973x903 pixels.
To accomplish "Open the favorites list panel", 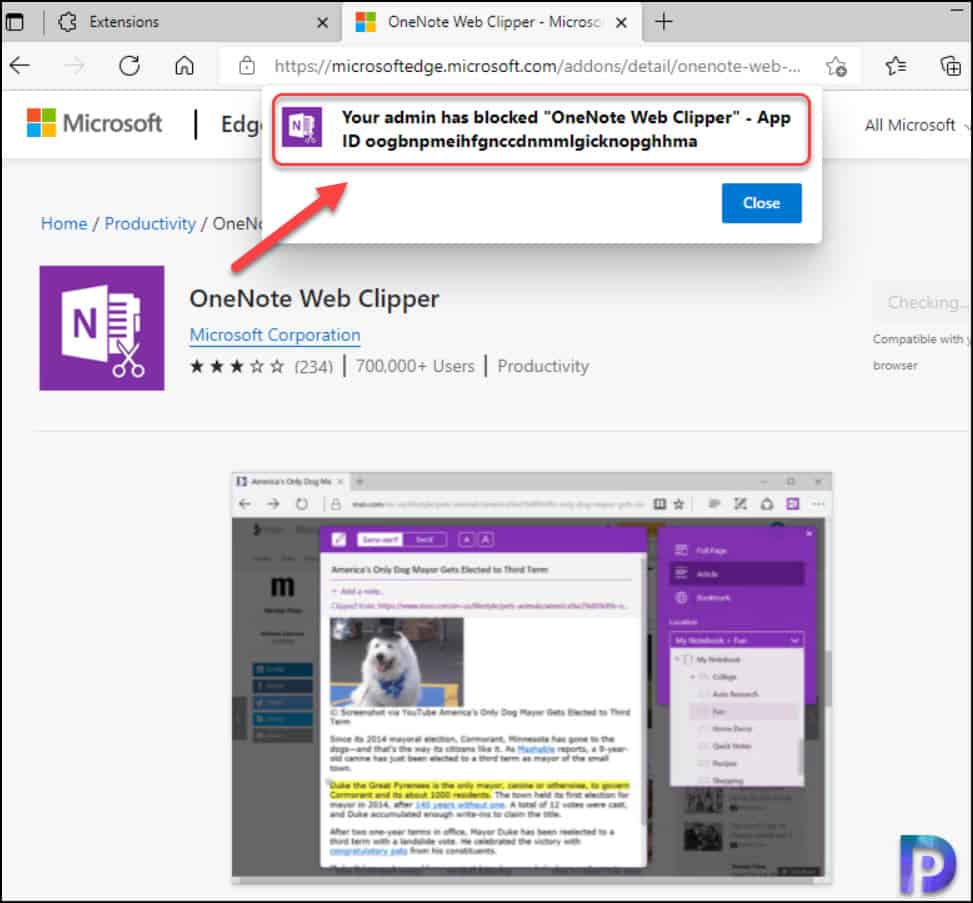I will coord(896,64).
